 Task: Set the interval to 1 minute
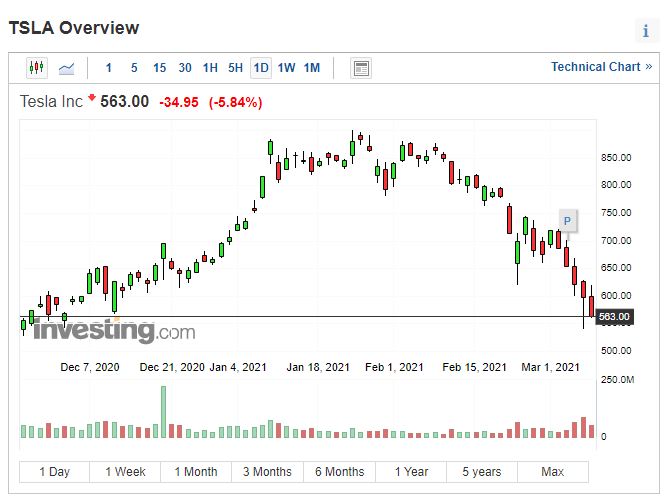[109, 68]
